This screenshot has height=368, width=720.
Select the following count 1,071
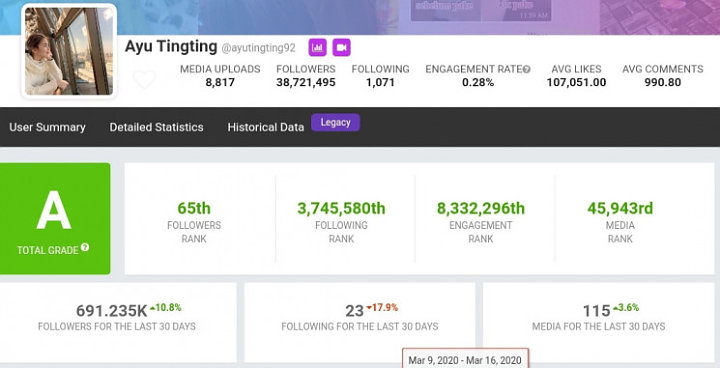[381, 82]
